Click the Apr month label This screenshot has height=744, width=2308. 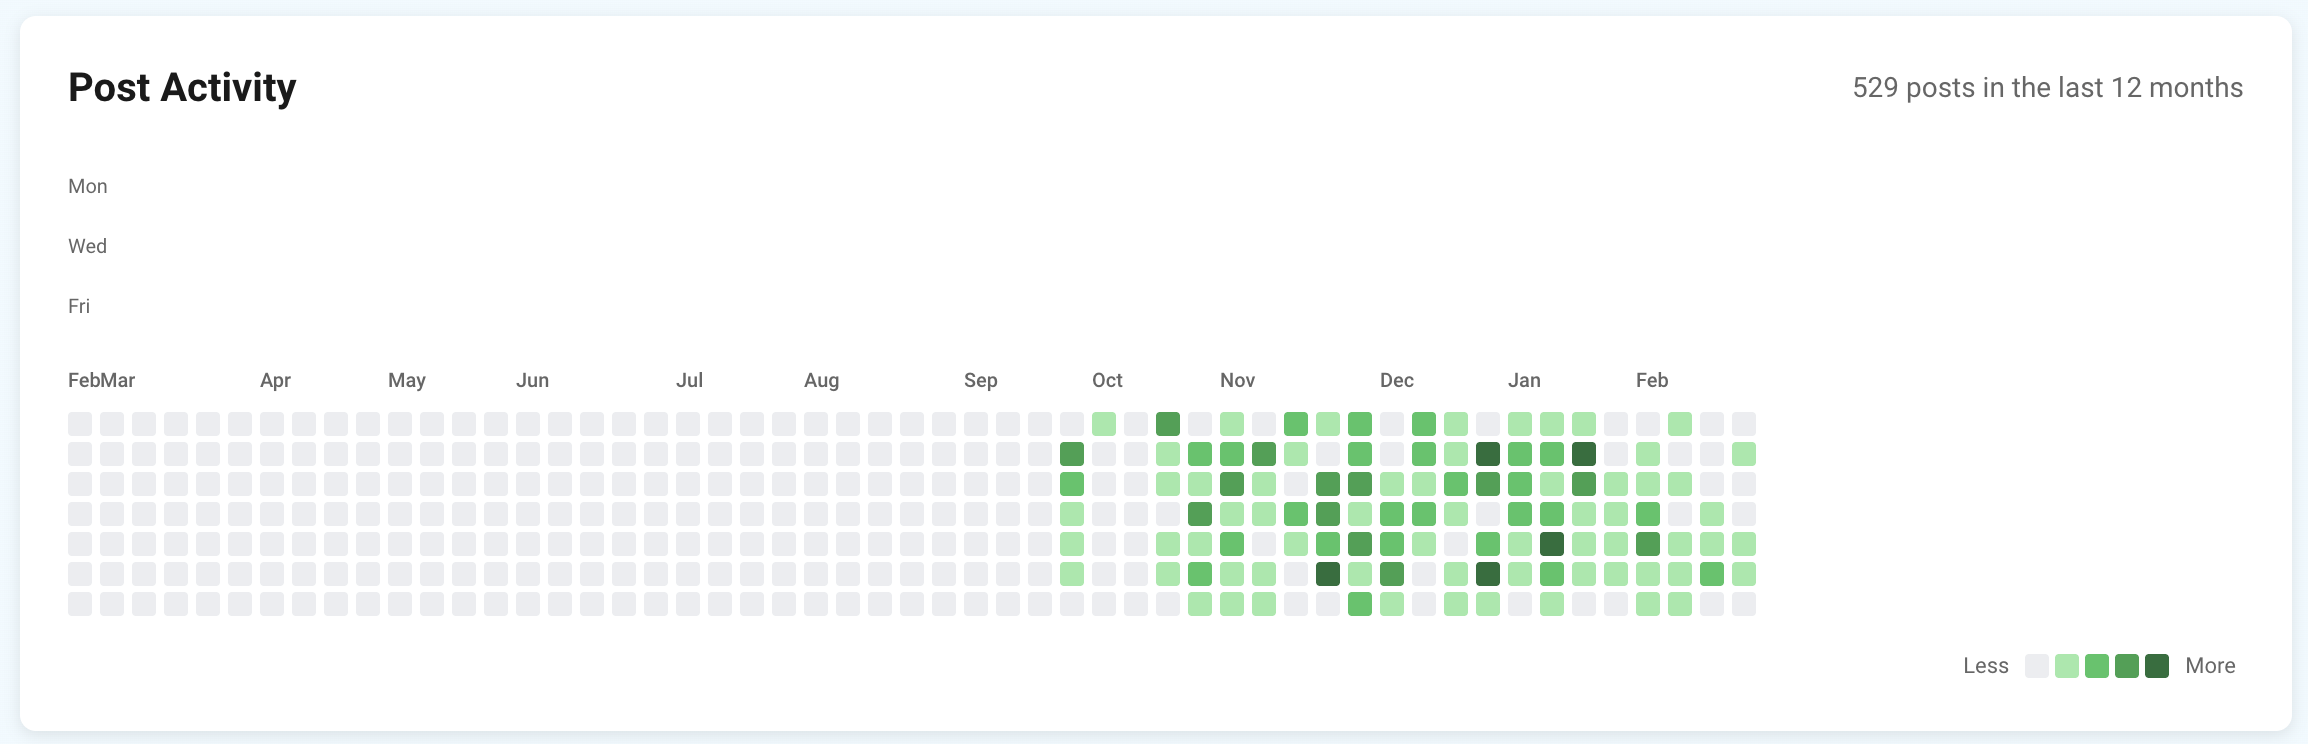pyautogui.click(x=275, y=380)
